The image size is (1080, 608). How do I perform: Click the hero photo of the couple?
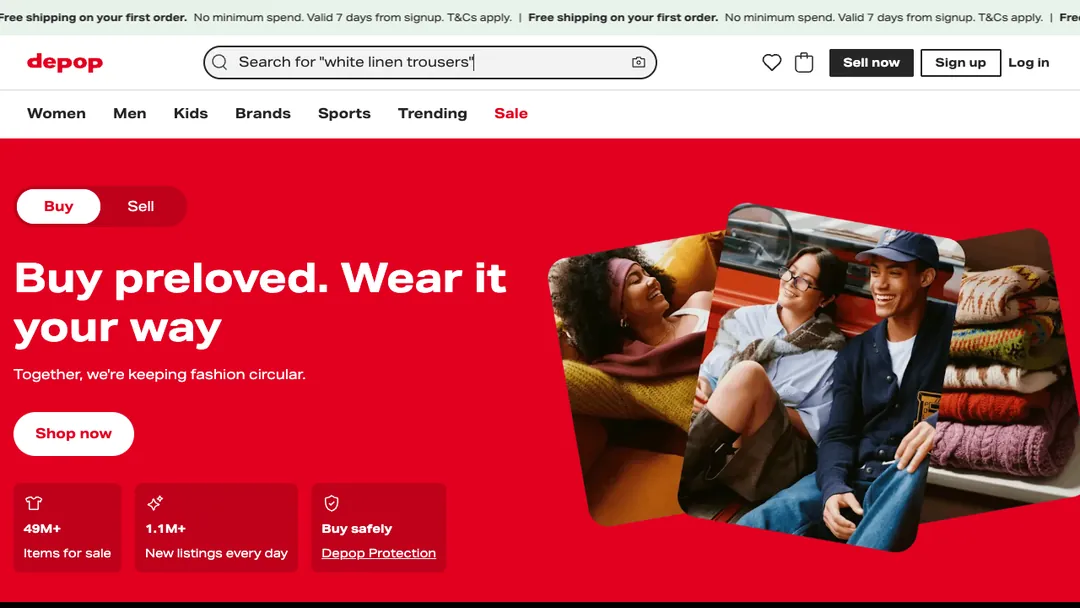click(x=820, y=377)
